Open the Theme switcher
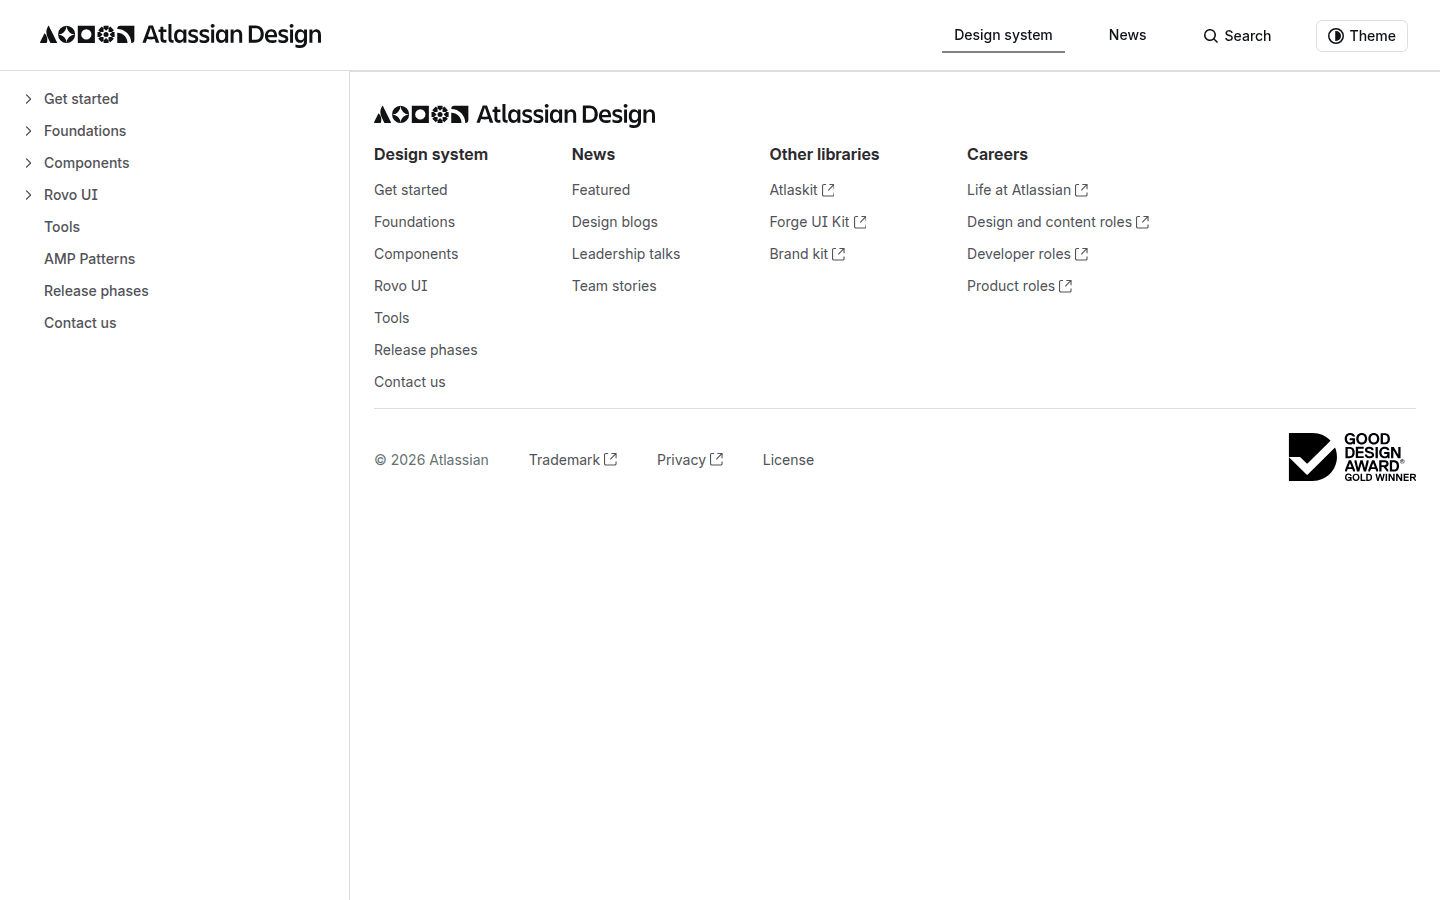The width and height of the screenshot is (1440, 900). [x=1362, y=36]
